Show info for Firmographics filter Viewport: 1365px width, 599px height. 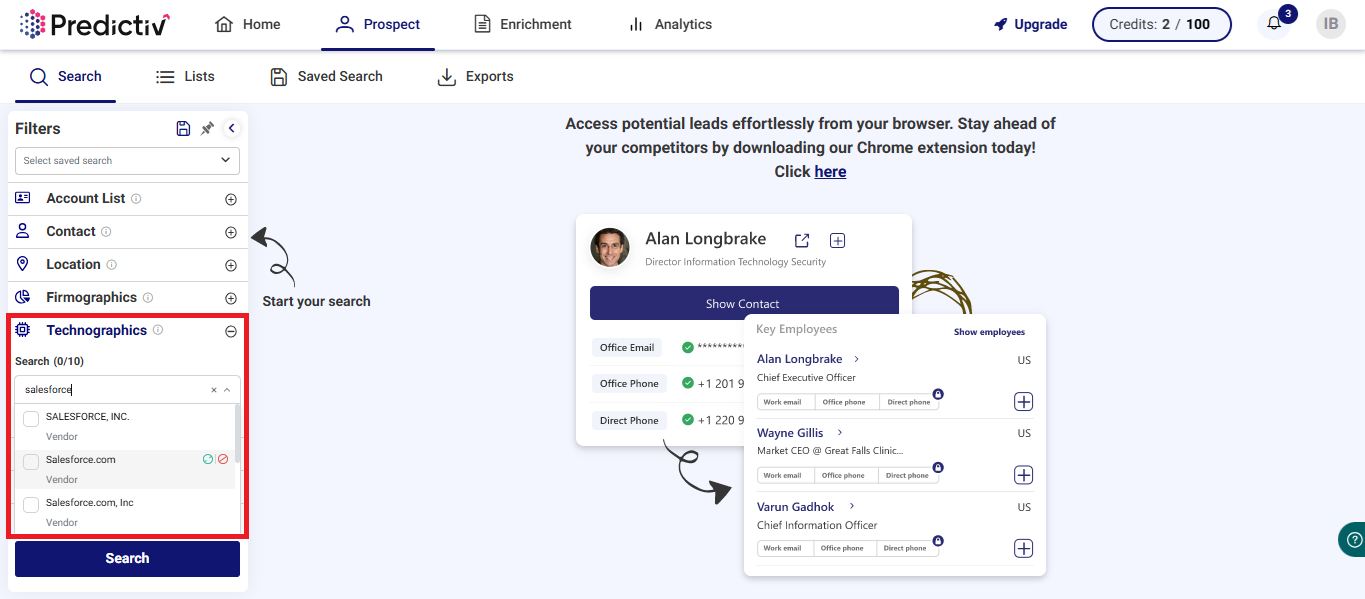148,298
